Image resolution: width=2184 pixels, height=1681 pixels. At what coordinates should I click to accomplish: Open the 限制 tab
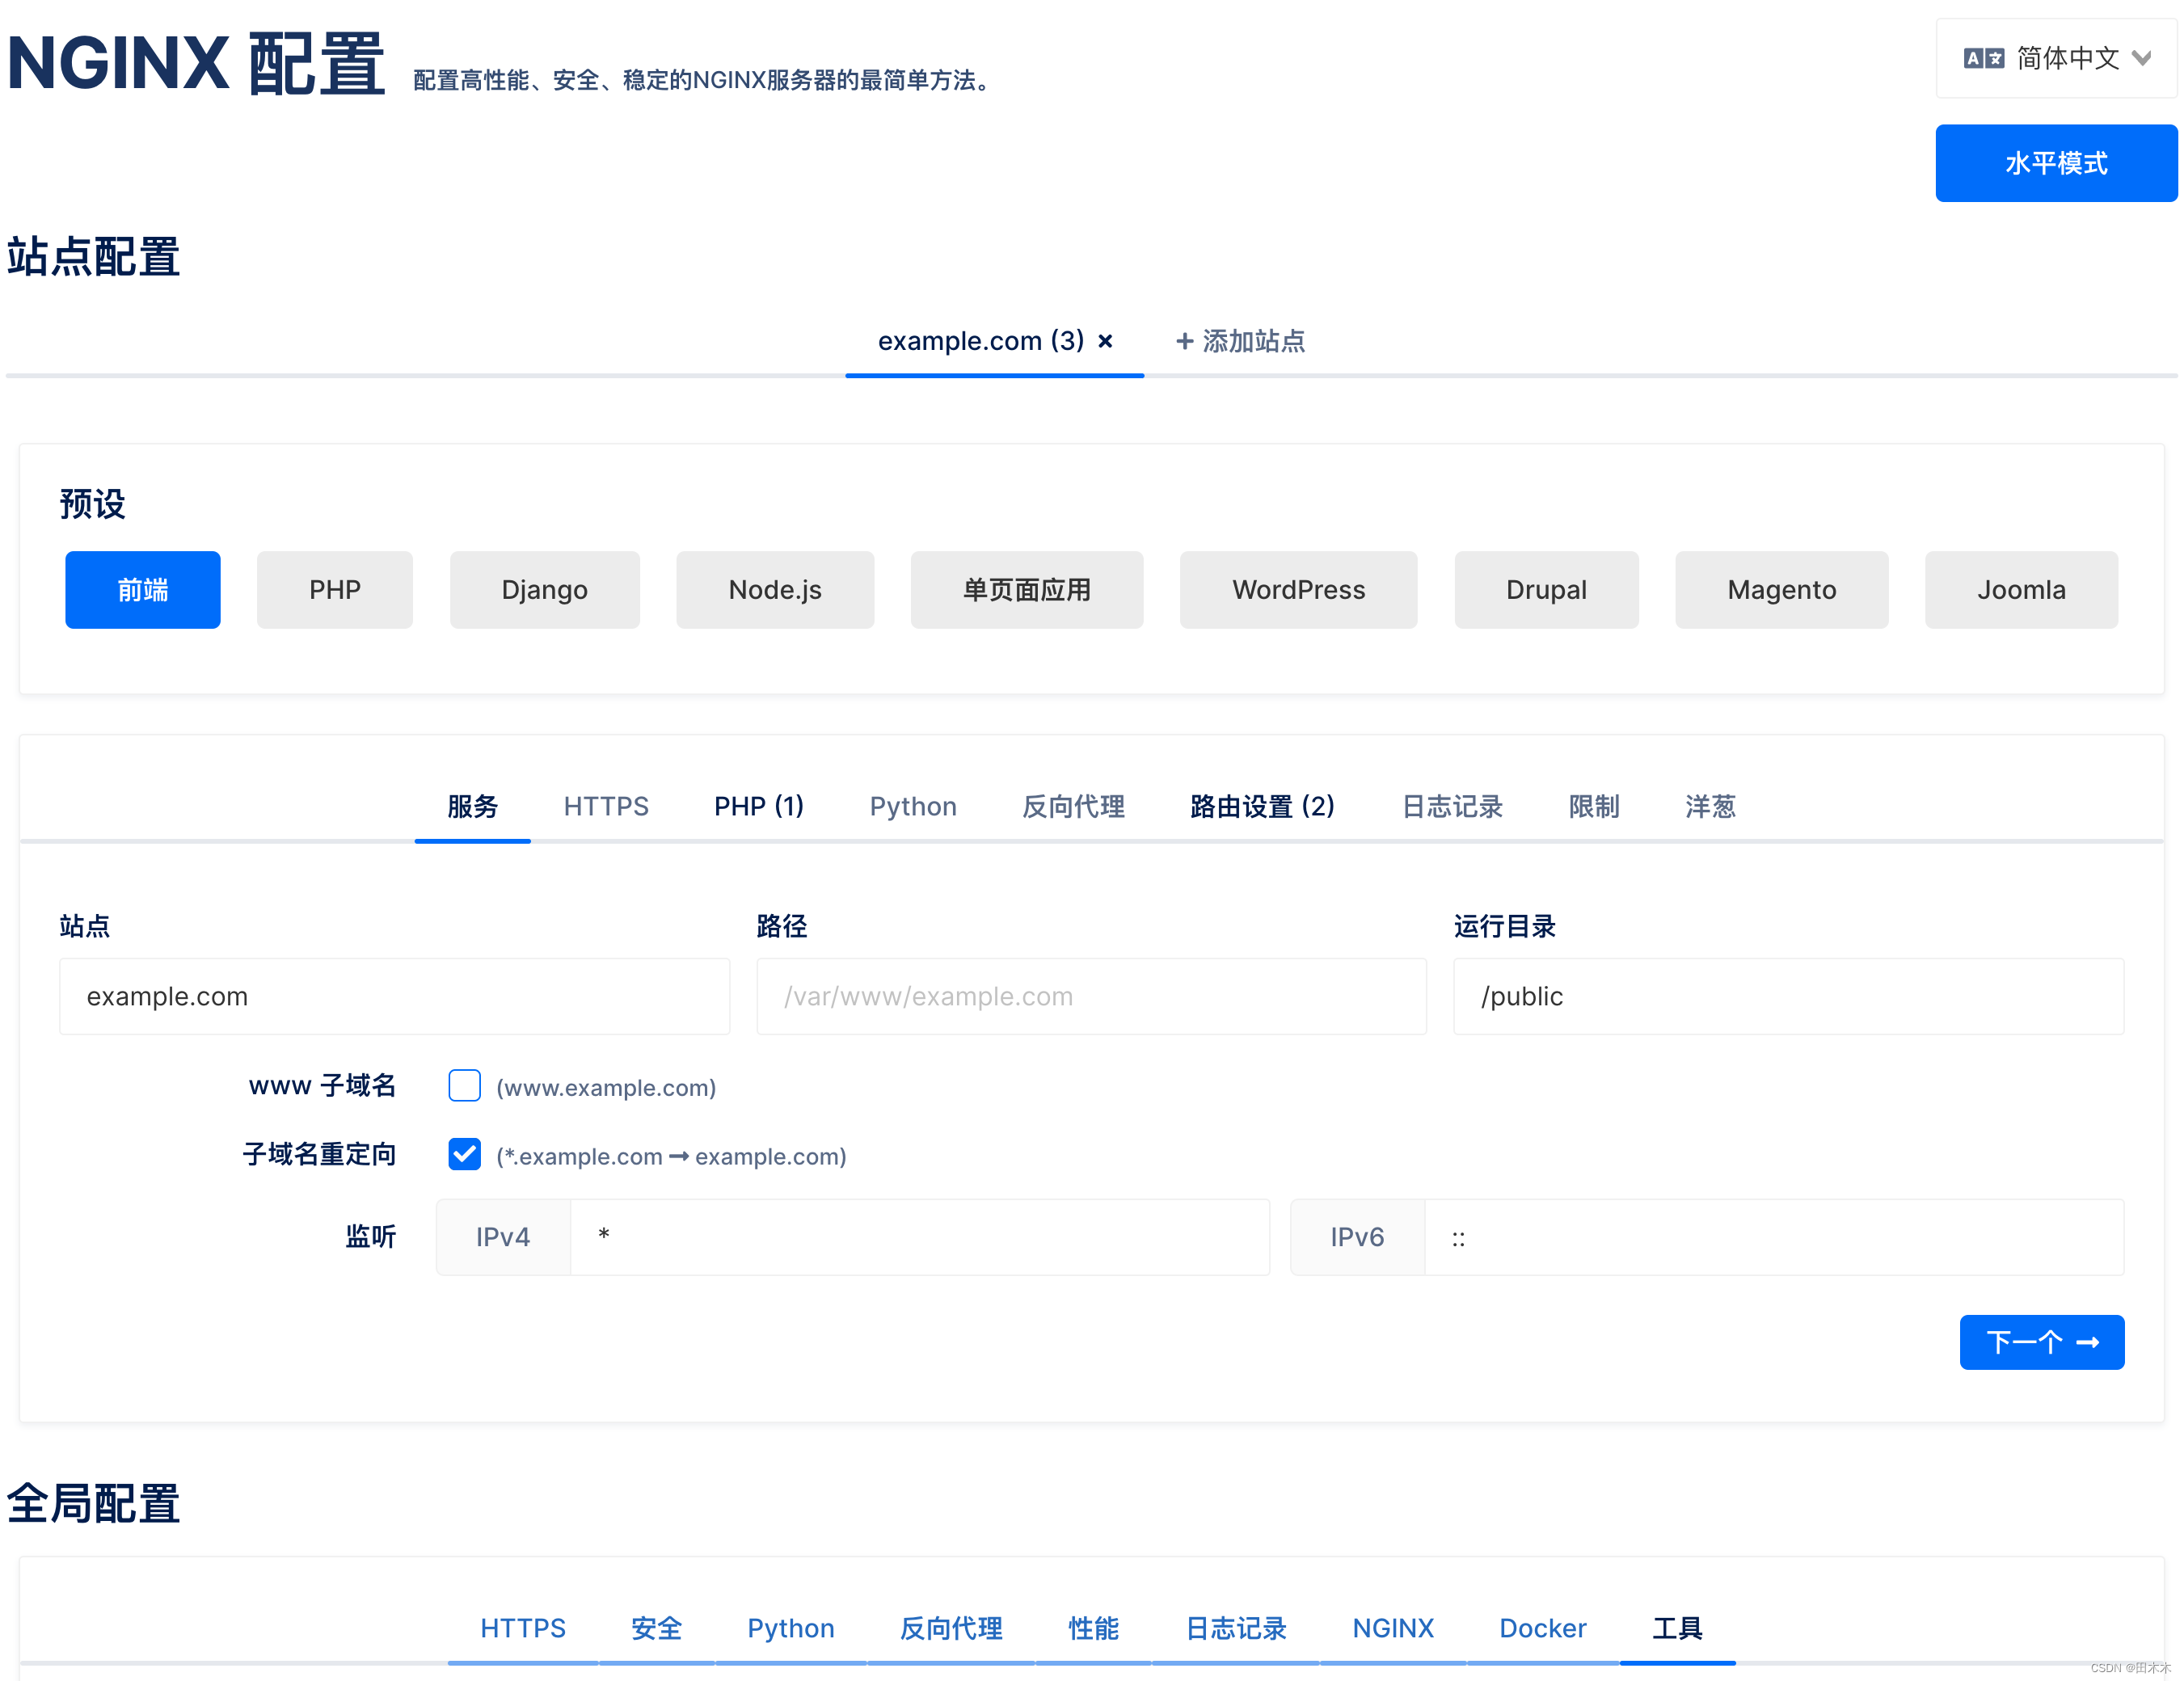coord(1594,806)
